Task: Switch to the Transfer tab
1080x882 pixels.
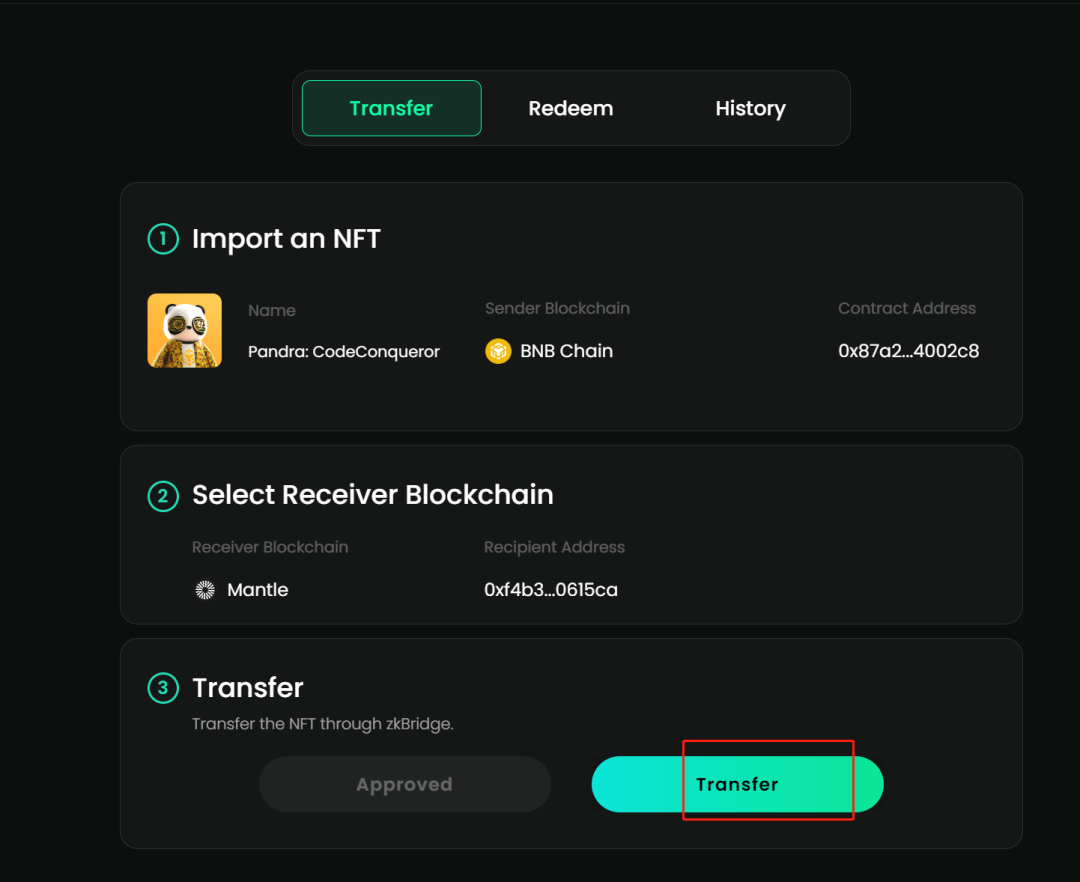Action: tap(391, 108)
